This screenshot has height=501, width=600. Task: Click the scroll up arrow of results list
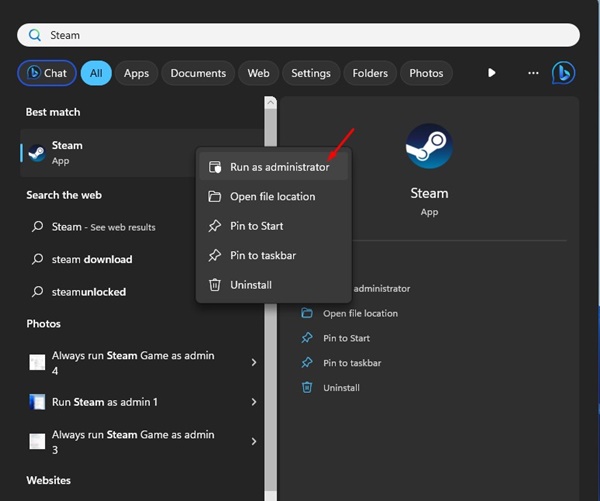[x=271, y=102]
